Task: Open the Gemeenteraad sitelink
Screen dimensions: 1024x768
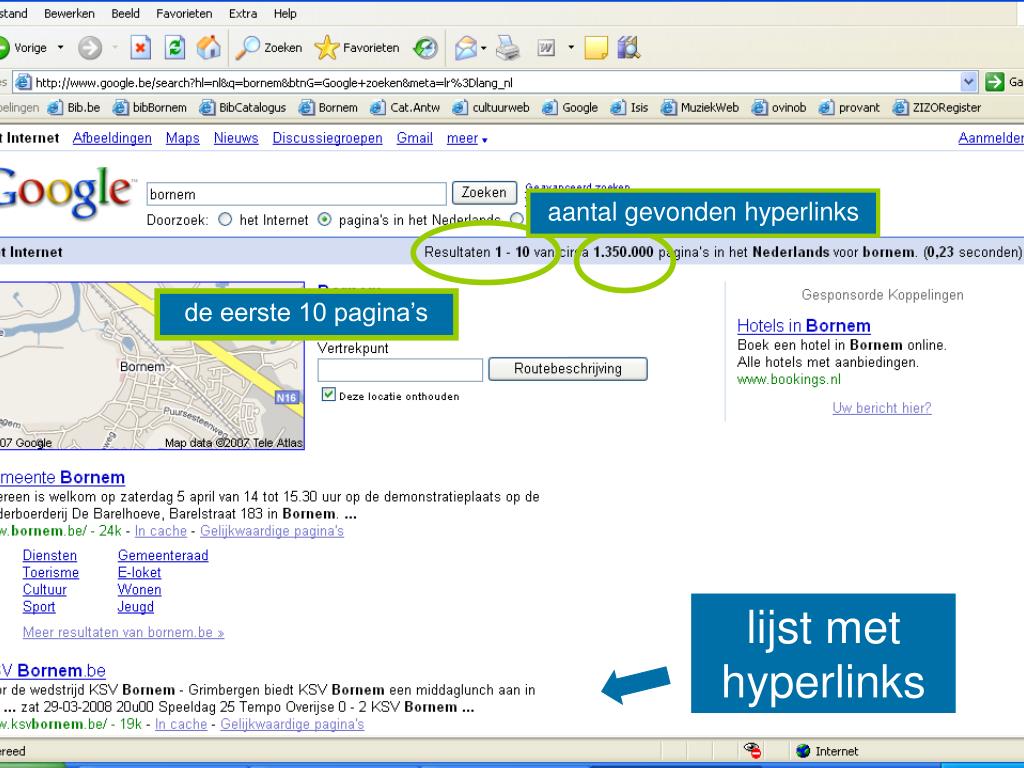Action: coord(163,555)
